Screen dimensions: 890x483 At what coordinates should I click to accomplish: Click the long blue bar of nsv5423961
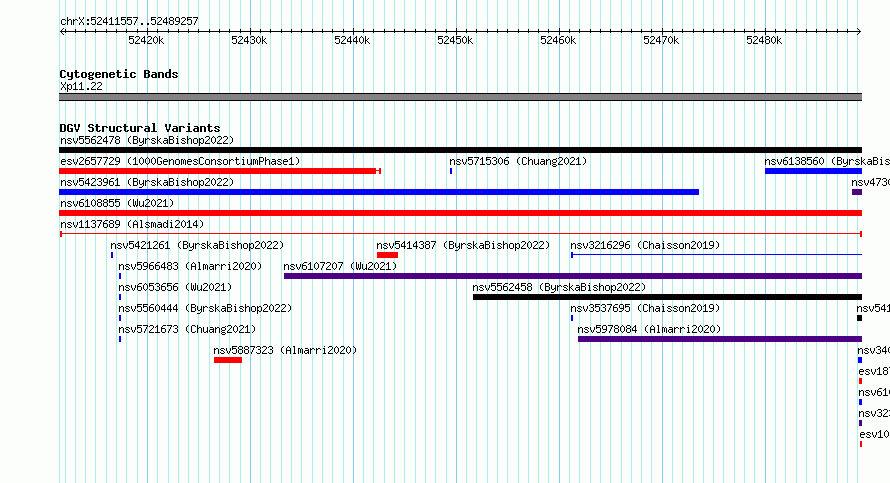(x=379, y=192)
